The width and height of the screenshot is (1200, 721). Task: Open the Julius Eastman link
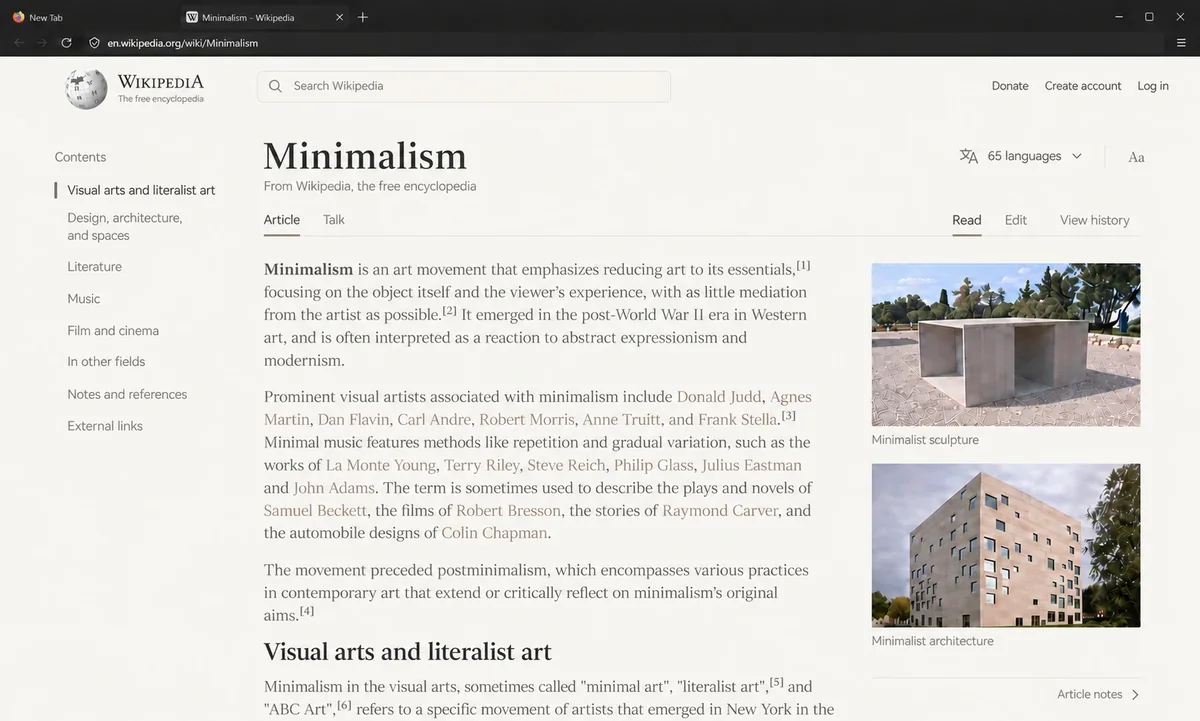tap(752, 465)
